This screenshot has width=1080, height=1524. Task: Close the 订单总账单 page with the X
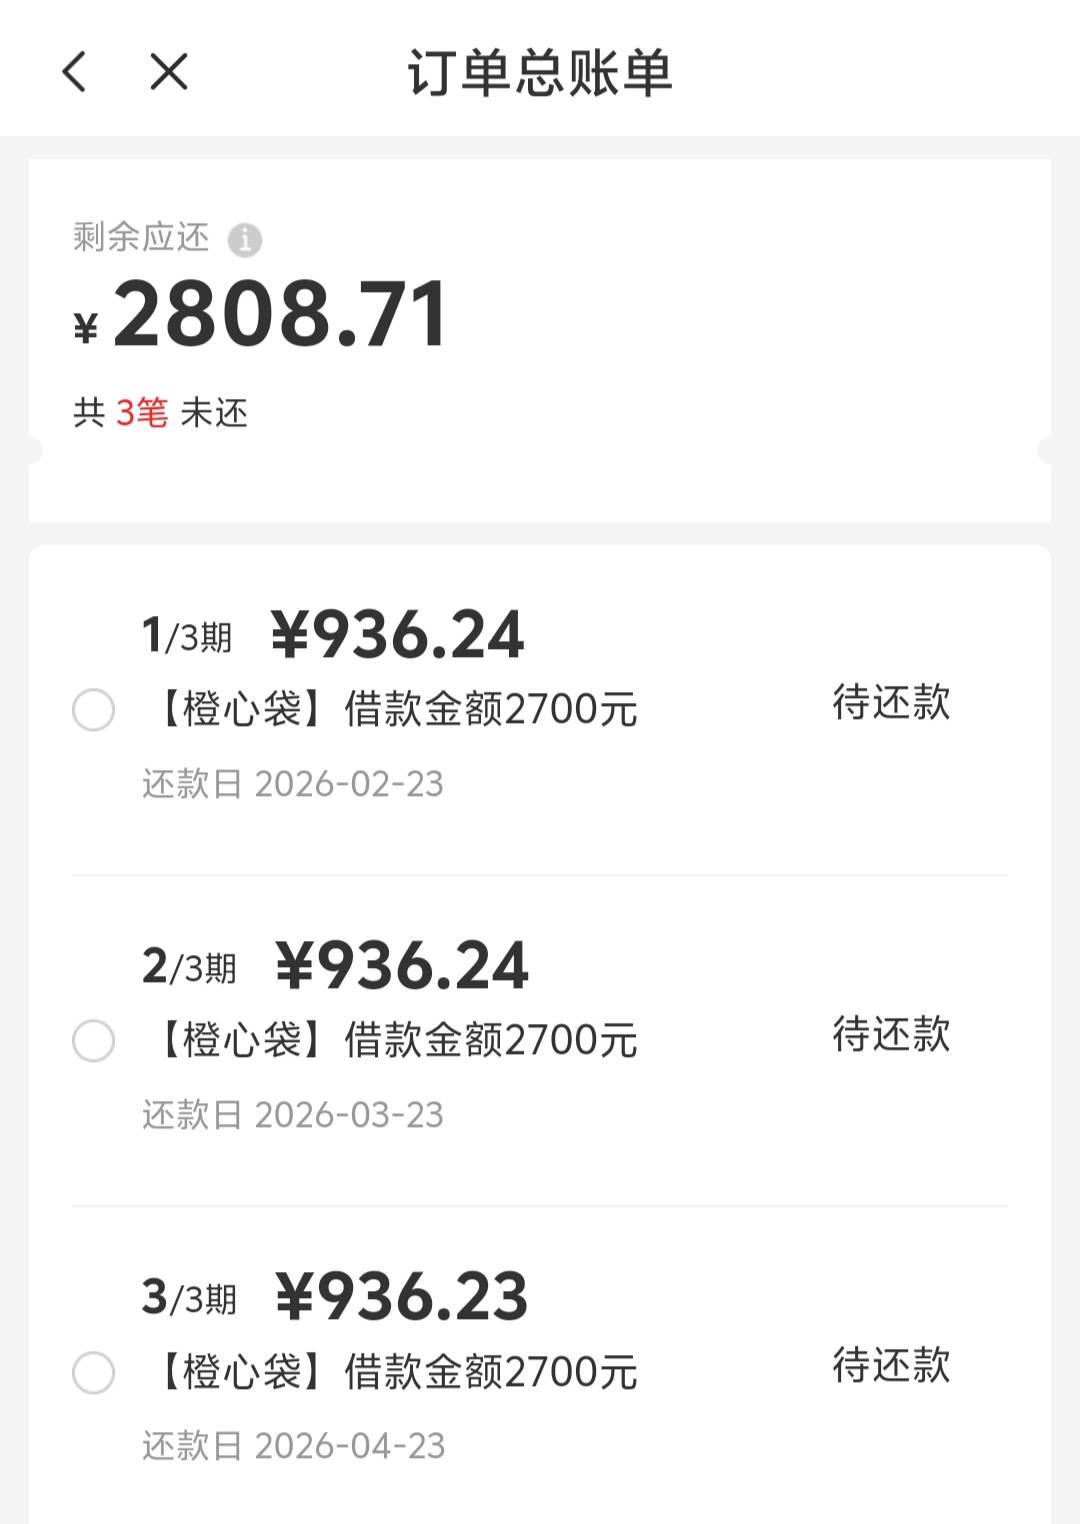point(169,72)
